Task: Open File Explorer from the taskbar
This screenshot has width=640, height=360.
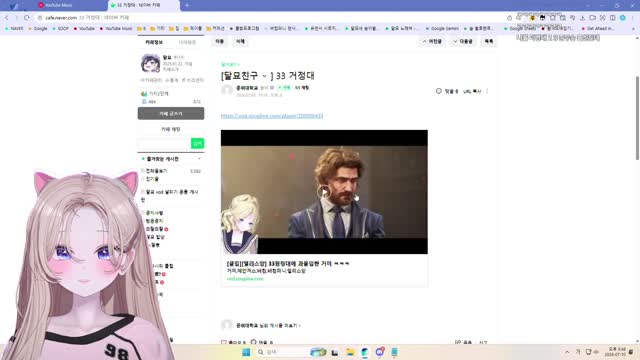Action: click(x=350, y=352)
